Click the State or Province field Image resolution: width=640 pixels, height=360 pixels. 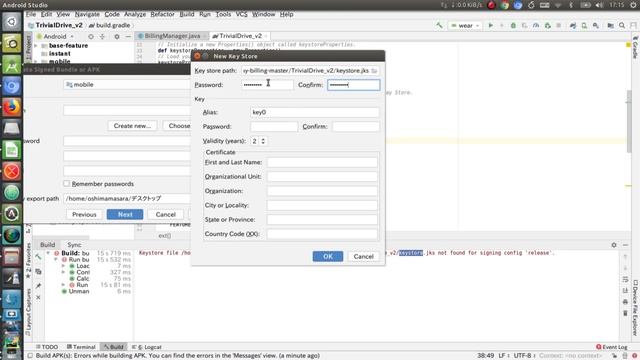pyautogui.click(x=322, y=220)
